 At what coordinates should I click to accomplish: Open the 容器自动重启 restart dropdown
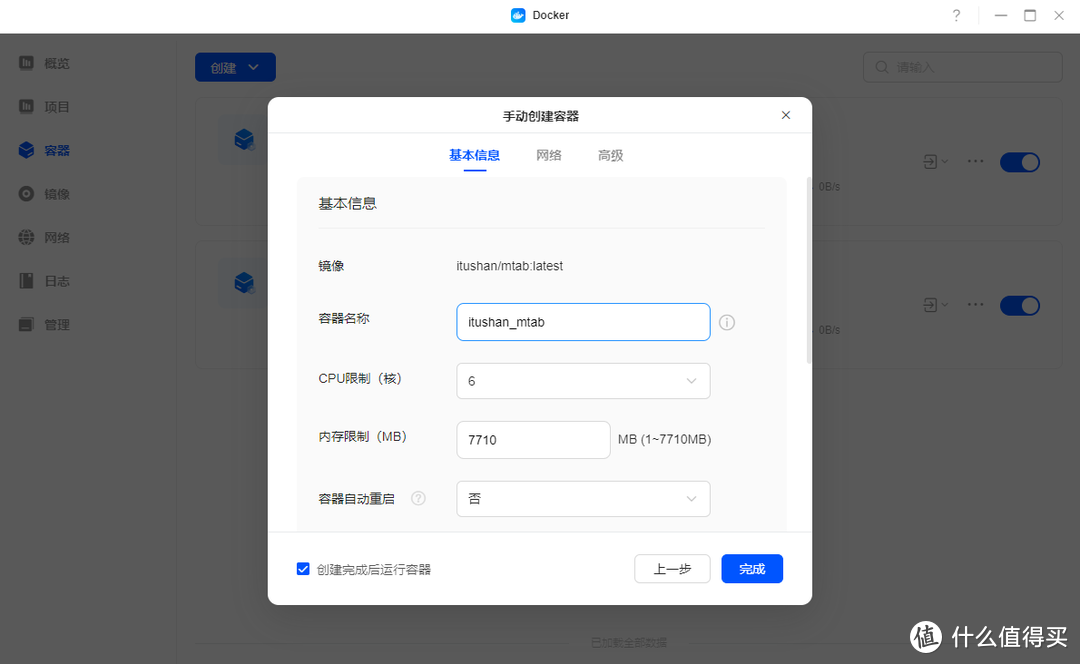click(x=583, y=498)
